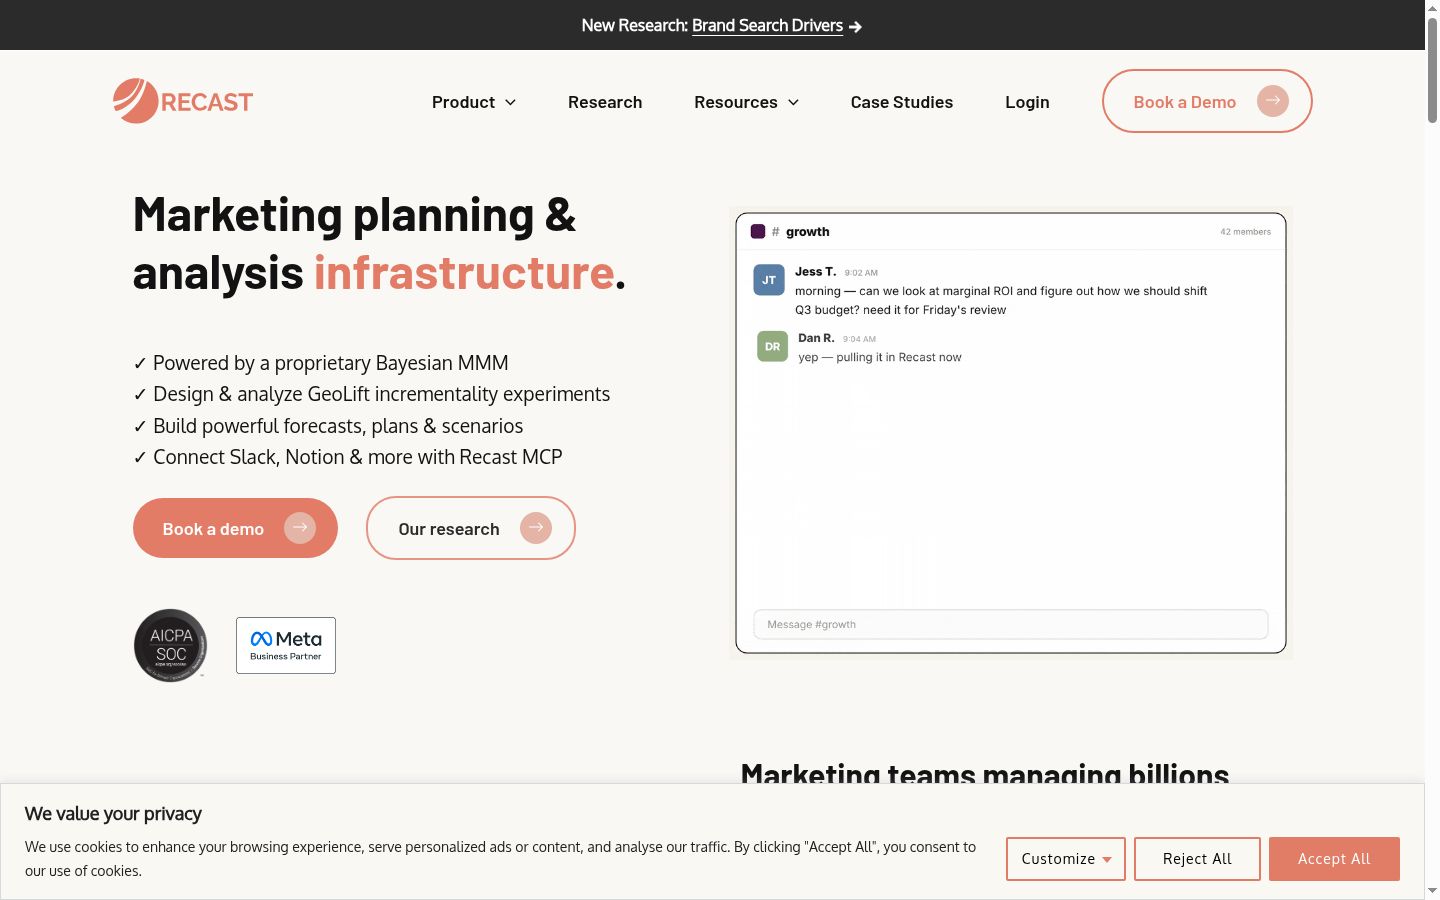Click the Our research button

[471, 528]
